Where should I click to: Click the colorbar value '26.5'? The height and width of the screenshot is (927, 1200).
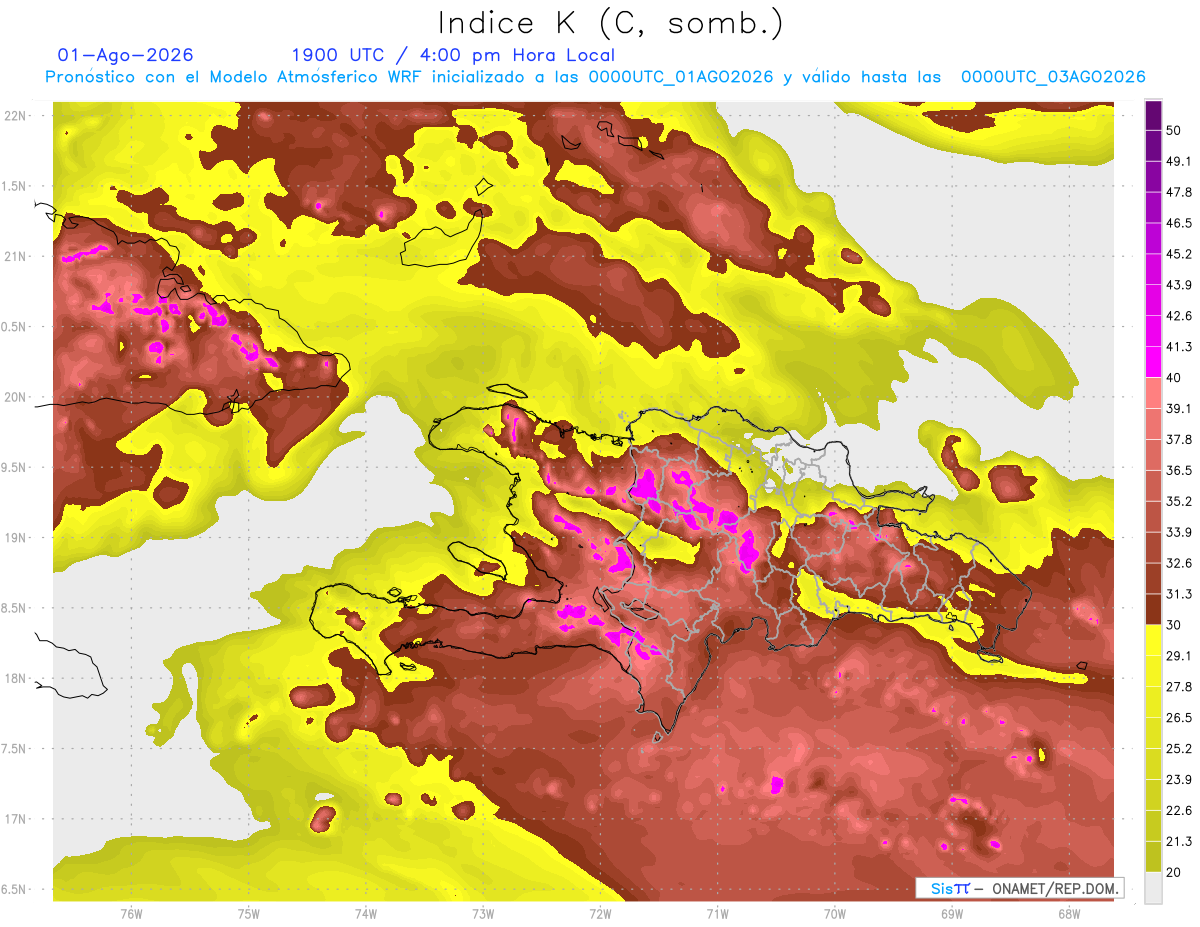click(1178, 718)
